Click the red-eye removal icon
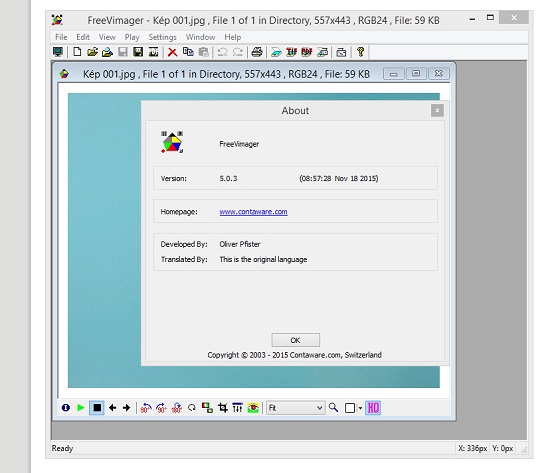The image size is (550, 473). coord(253,408)
